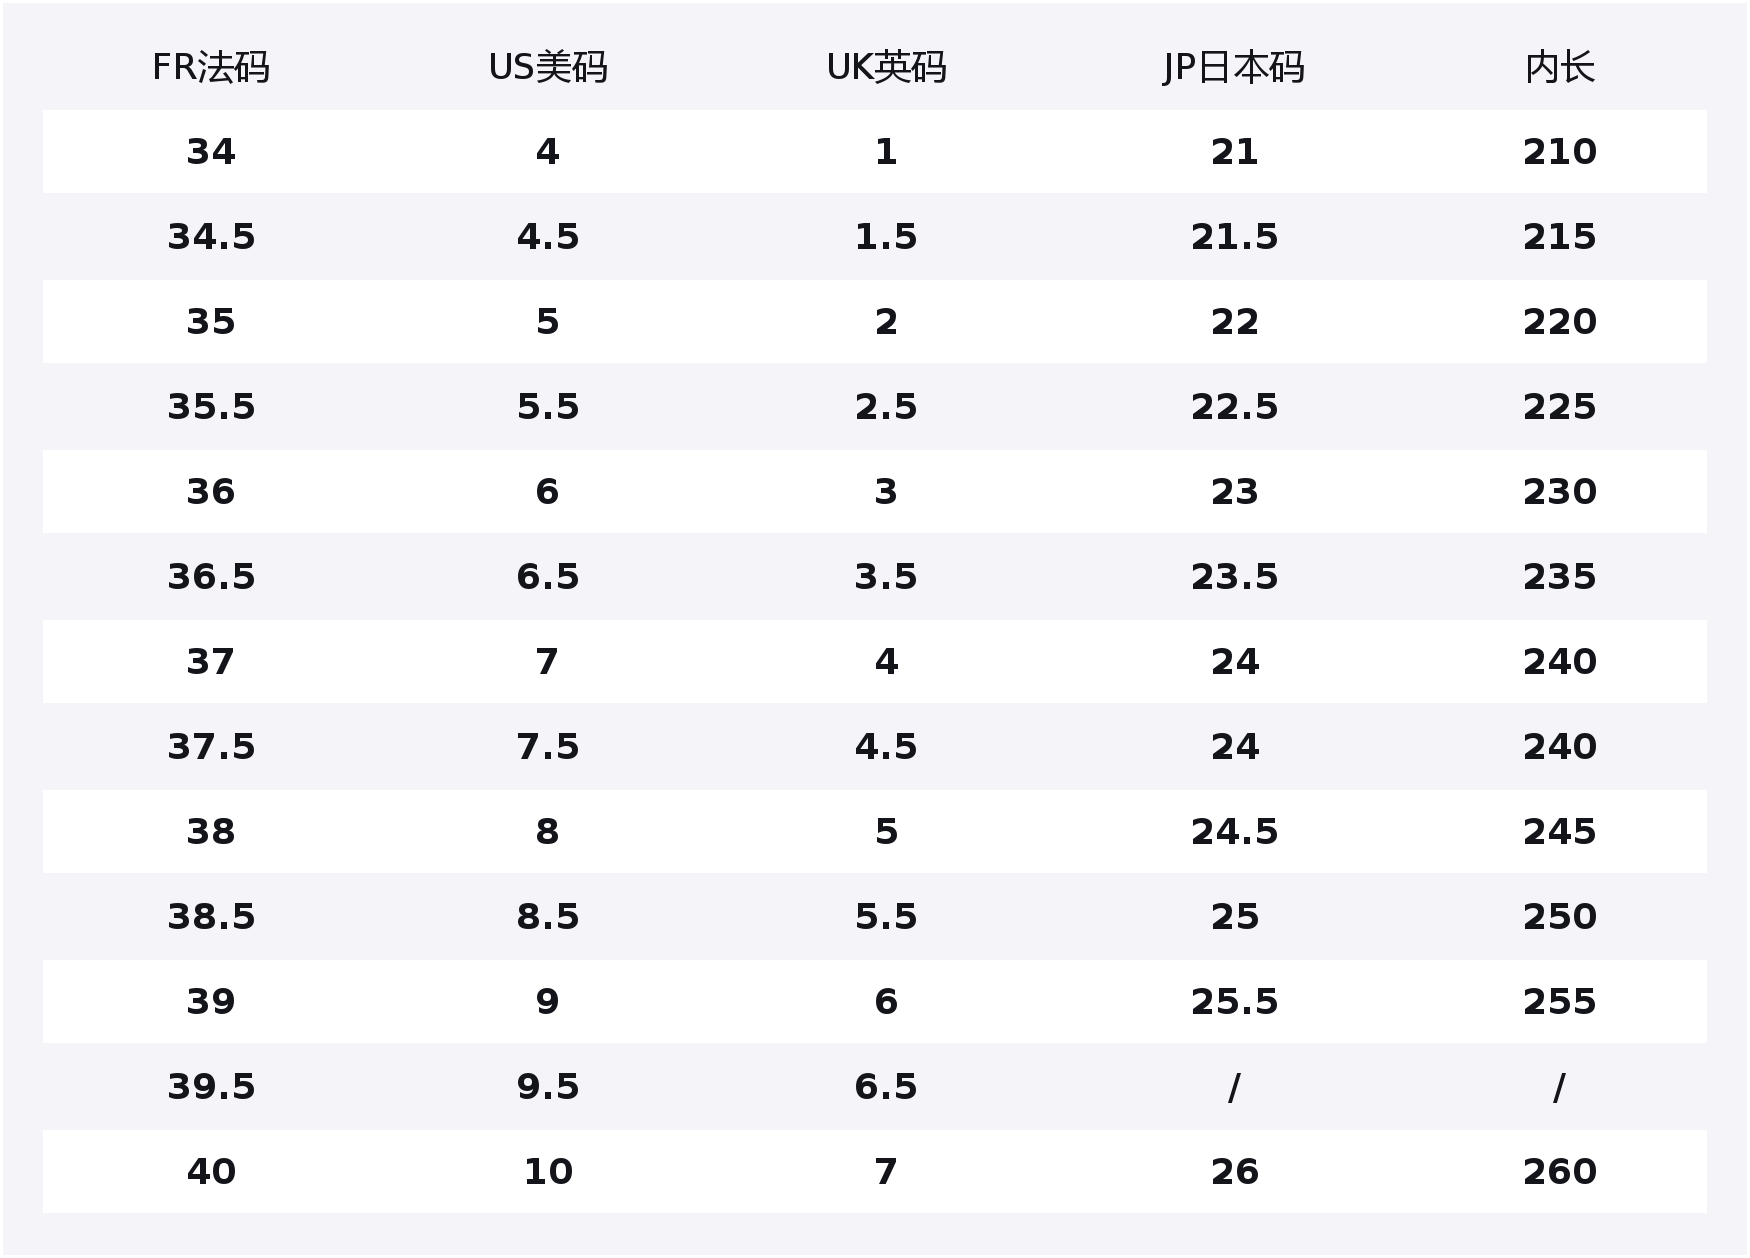Image resolution: width=1750 pixels, height=1258 pixels.
Task: Select the UK英码 column header
Action: [886, 68]
